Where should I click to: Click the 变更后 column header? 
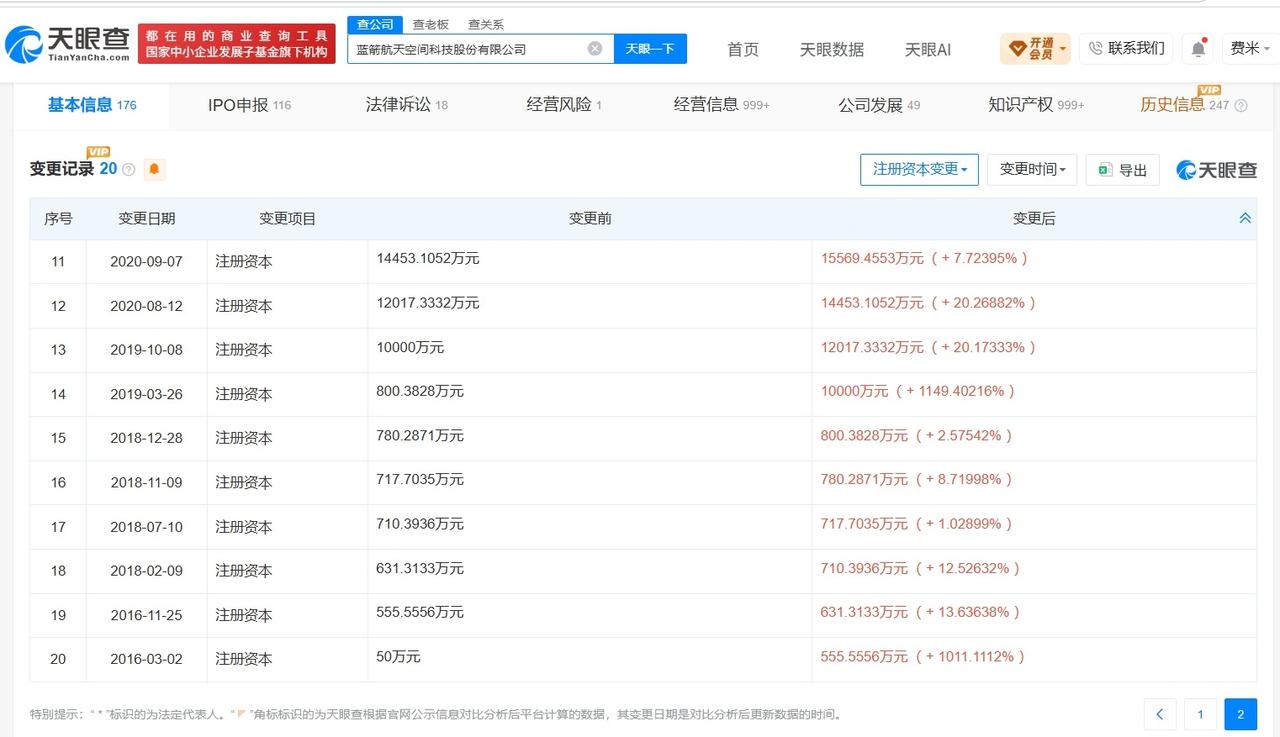click(x=1034, y=218)
